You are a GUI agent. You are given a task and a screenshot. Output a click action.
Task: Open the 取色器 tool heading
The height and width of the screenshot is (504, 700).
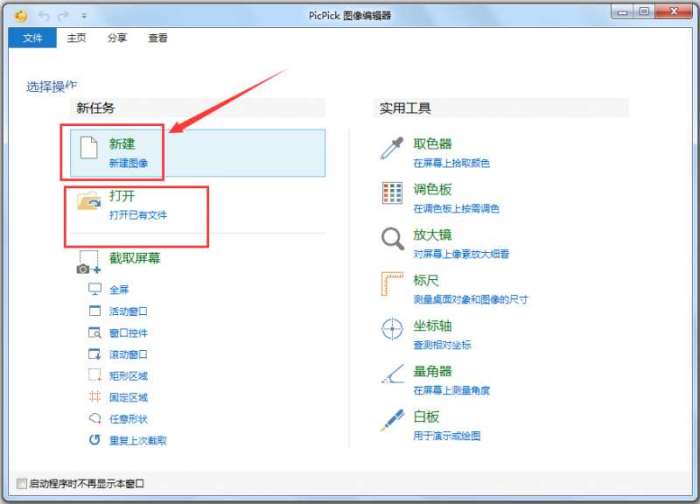coord(432,144)
